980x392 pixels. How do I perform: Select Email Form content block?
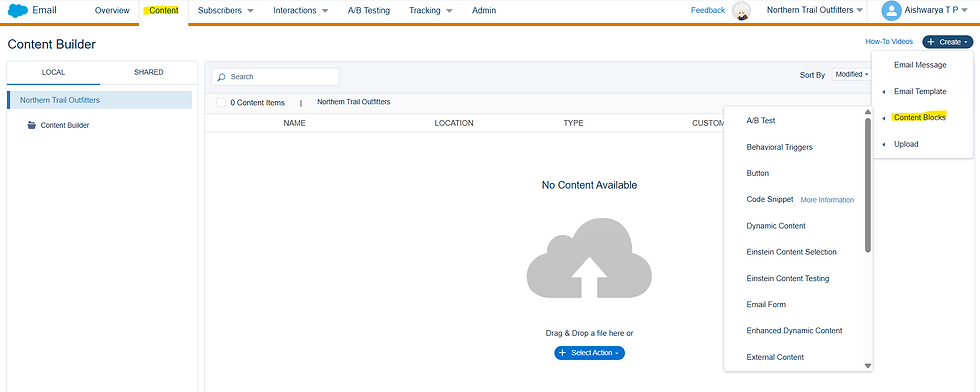coord(766,304)
